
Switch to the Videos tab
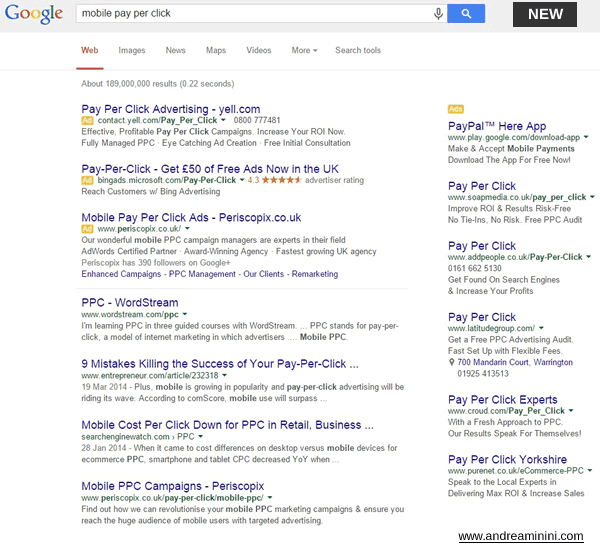pyautogui.click(x=258, y=50)
